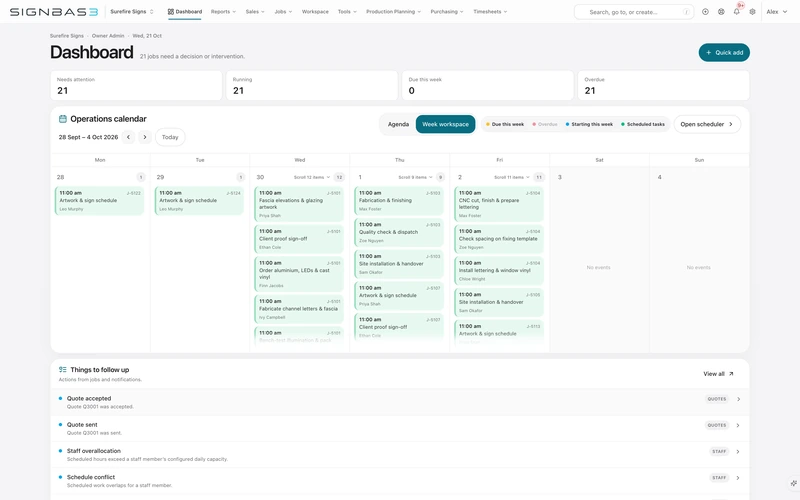Expand the Reports menu
This screenshot has width=800, height=500.
pyautogui.click(x=223, y=12)
